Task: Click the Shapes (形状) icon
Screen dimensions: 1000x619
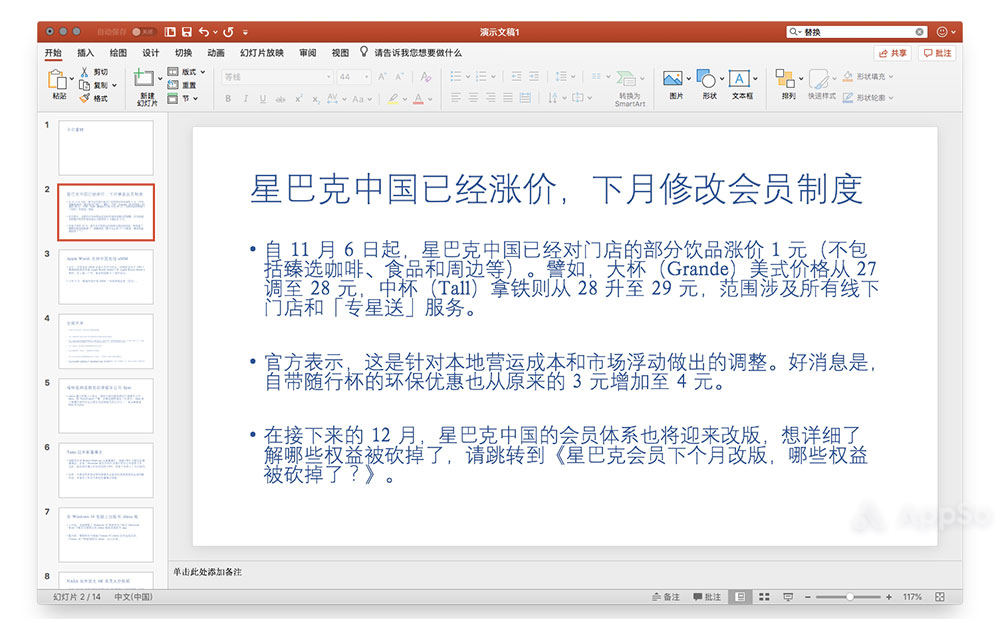Action: point(706,78)
